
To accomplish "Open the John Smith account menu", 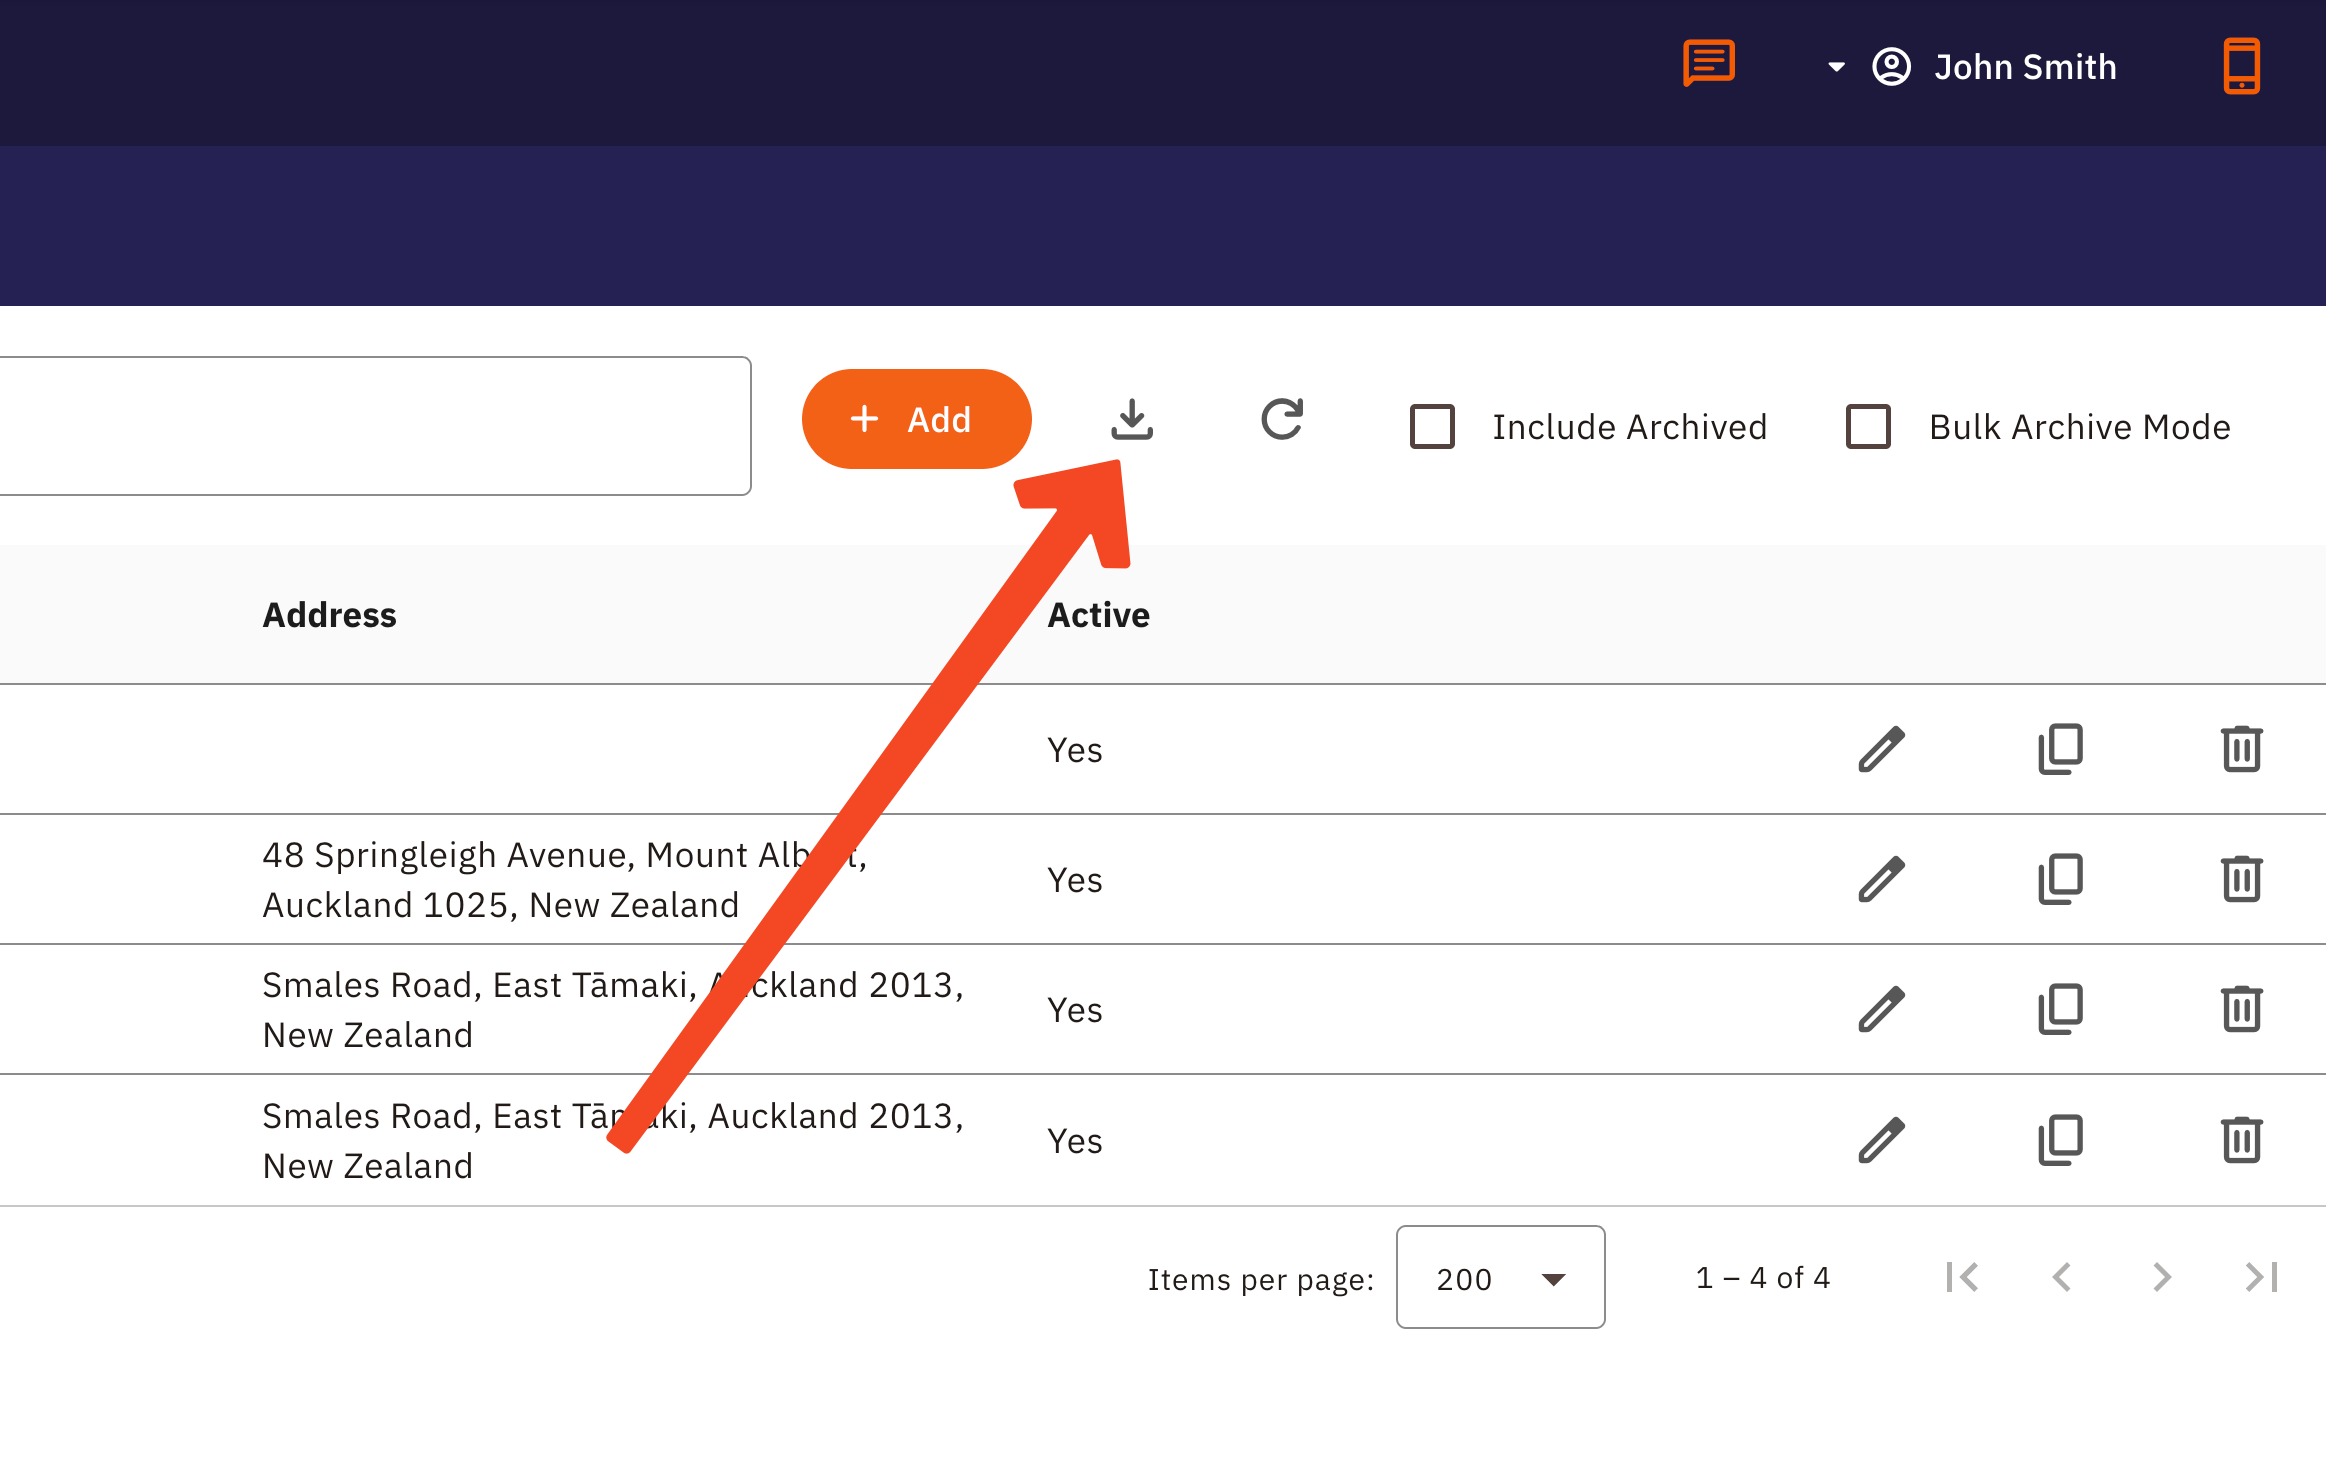I will (2024, 67).
